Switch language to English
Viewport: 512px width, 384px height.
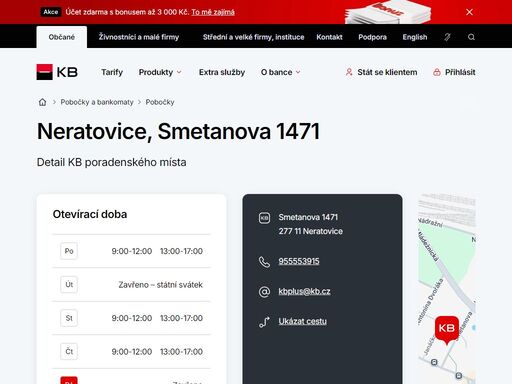point(415,37)
